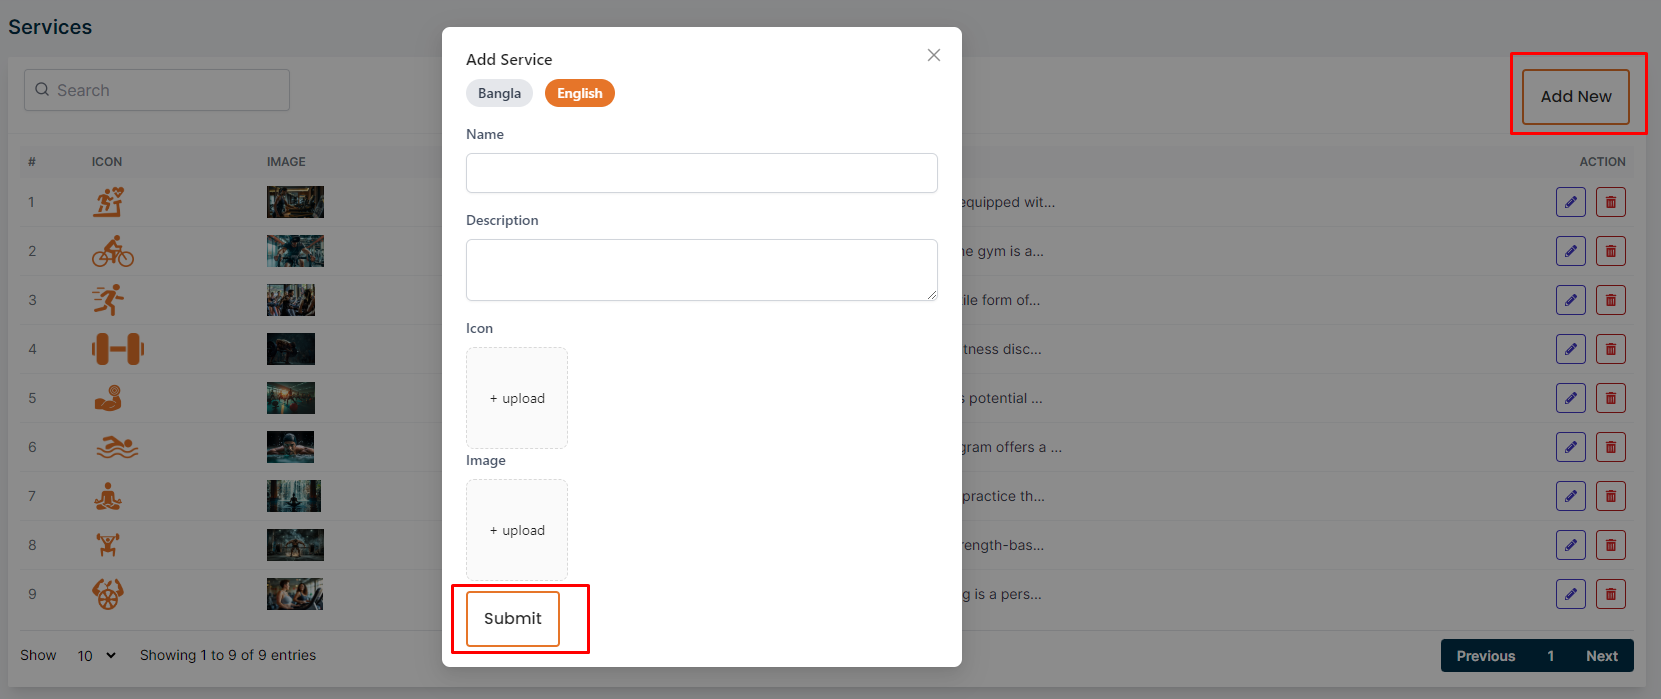Click the delete trash icon for row 1

click(x=1610, y=202)
